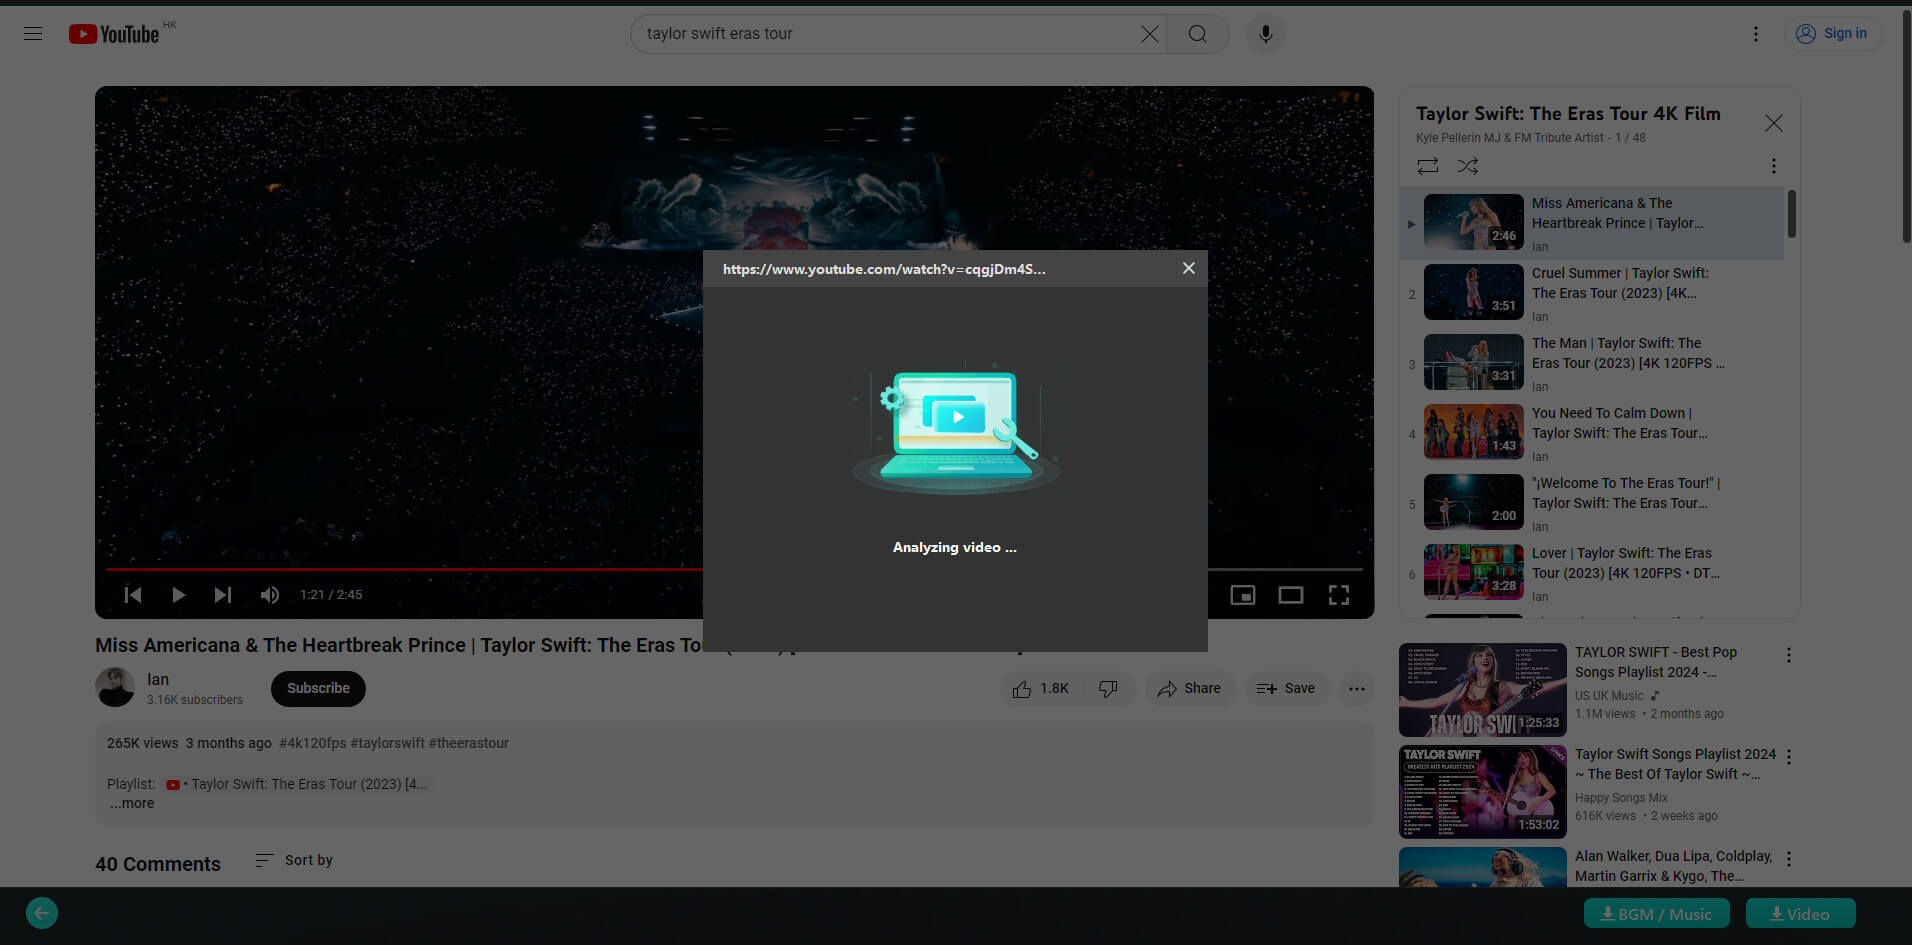Screen dimensions: 1912x945
Task: Mute the video with speaker icon
Action: coord(269,595)
